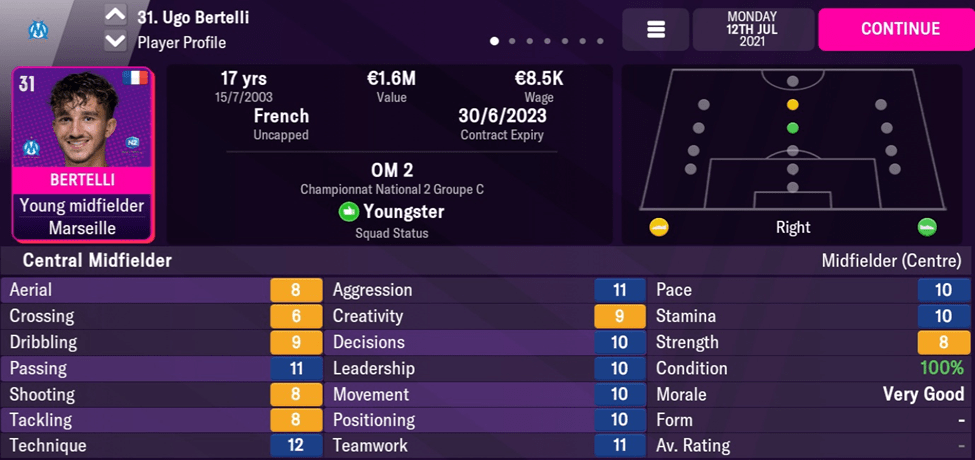Click the green position dot on pitch
The height and width of the screenshot is (460, 975).
click(792, 128)
